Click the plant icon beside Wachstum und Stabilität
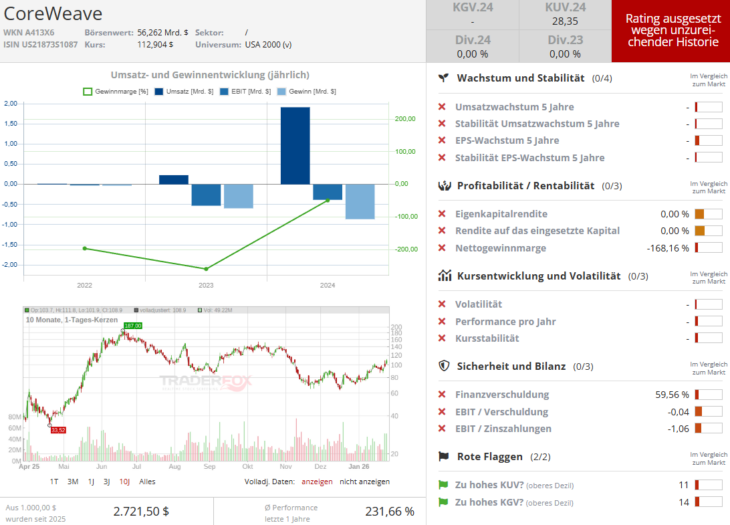 443,78
